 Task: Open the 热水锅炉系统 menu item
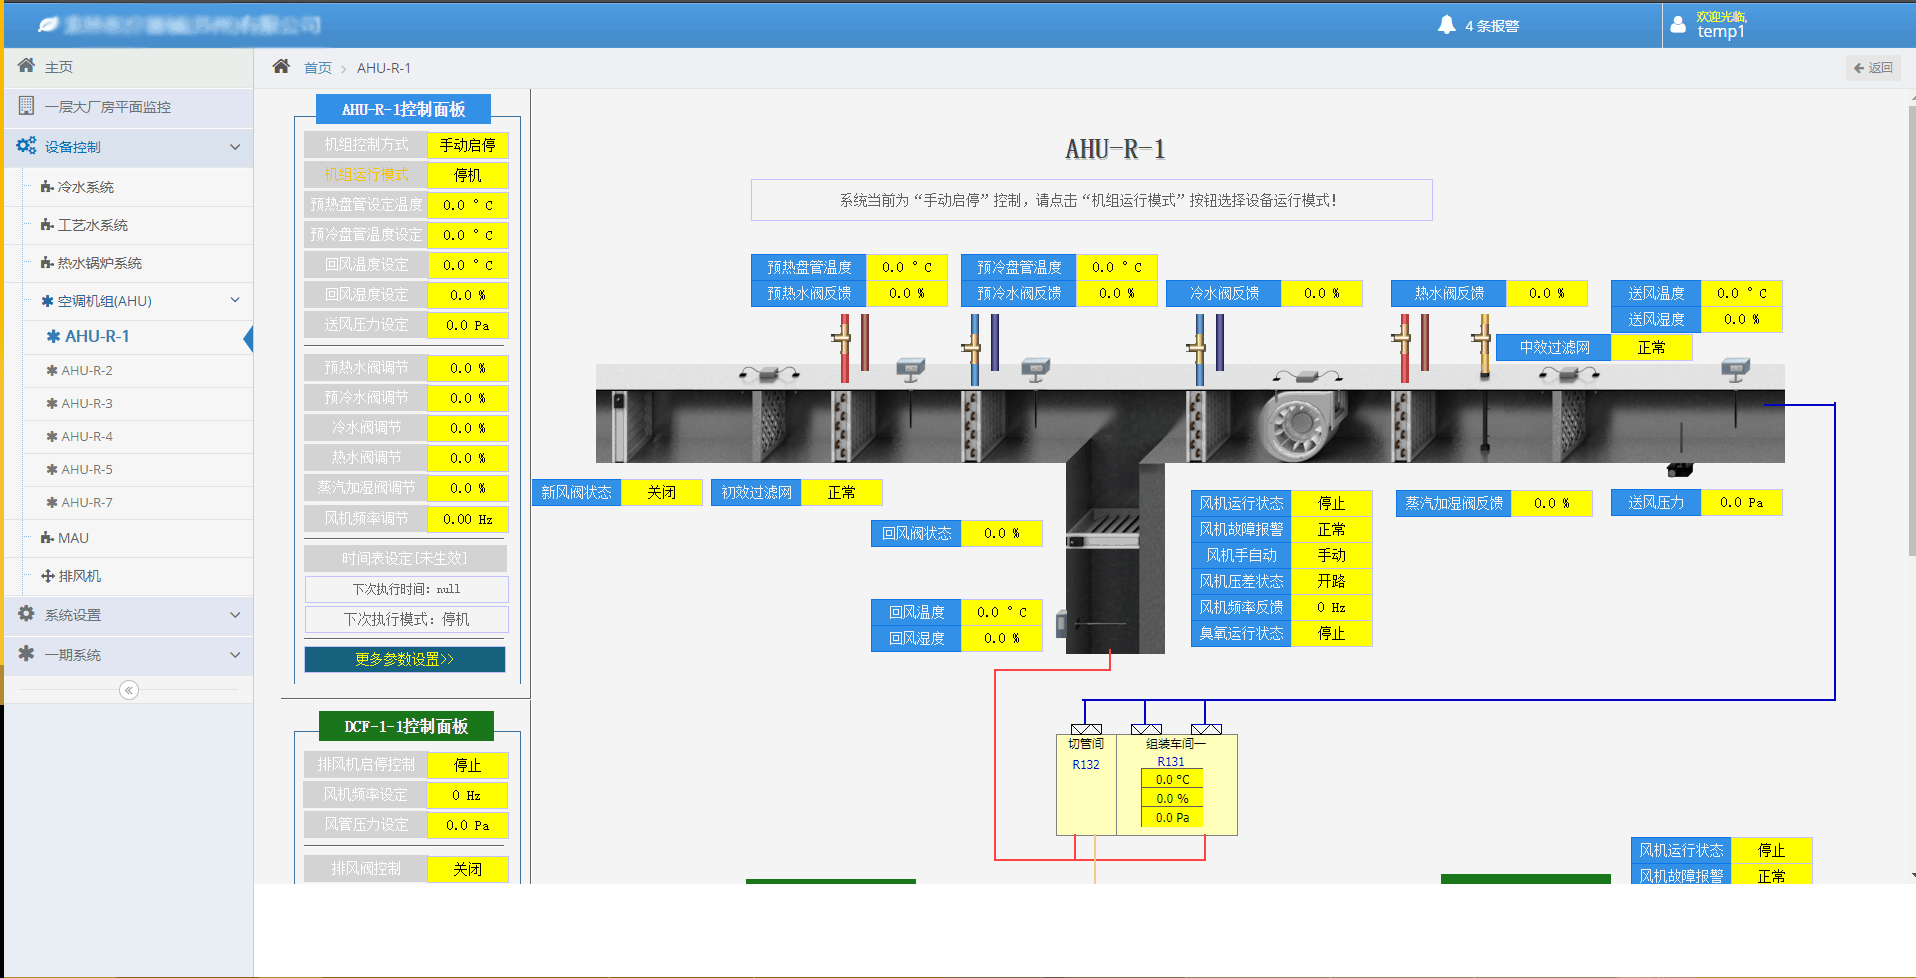(99, 263)
